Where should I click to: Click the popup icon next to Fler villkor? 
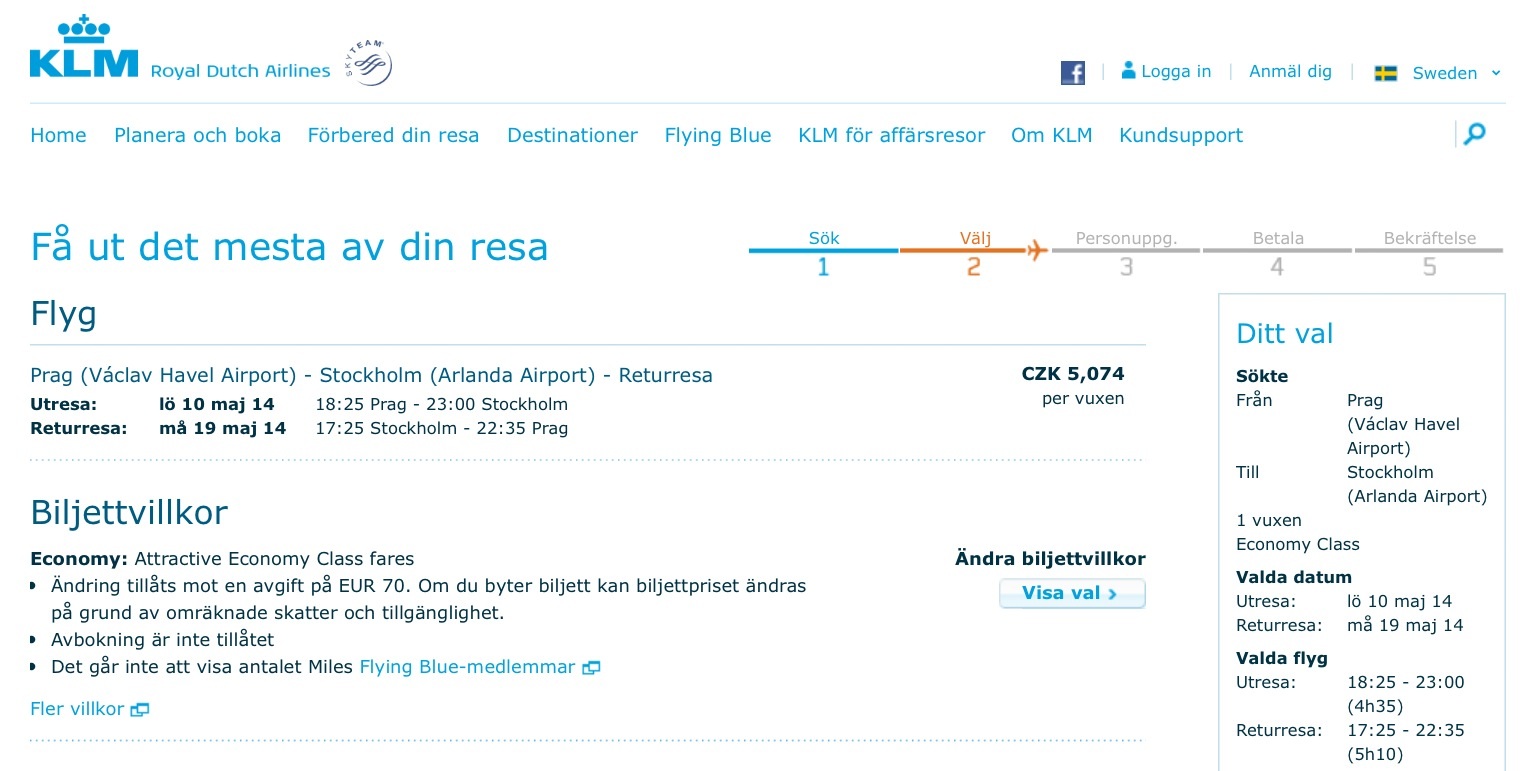[140, 710]
